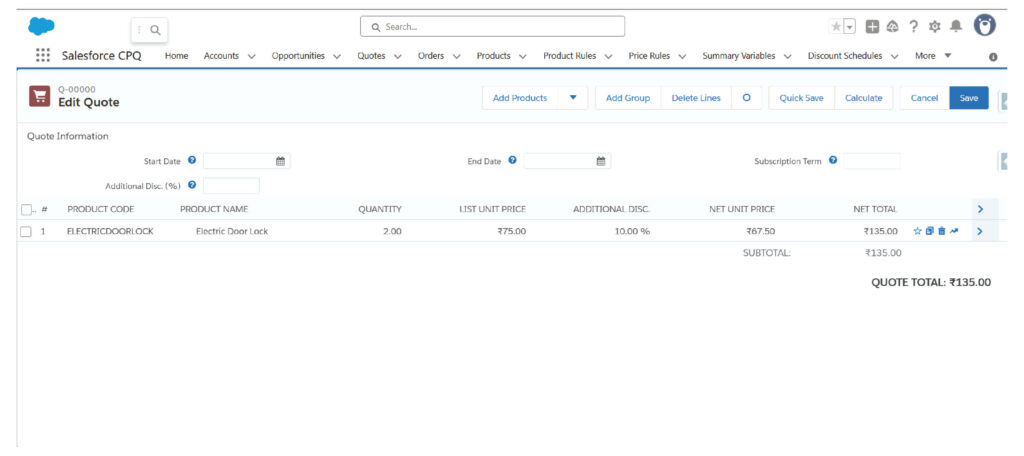1024x456 pixels.
Task: Edit the 2.00 quantity cell
Action: 391,231
